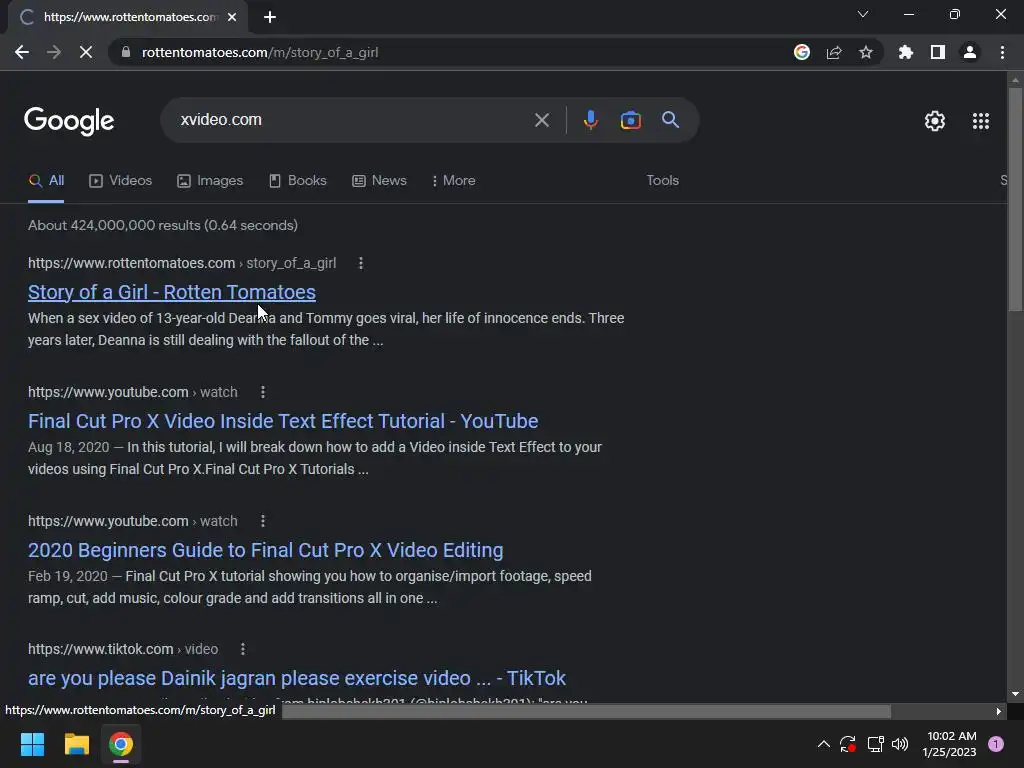The height and width of the screenshot is (768, 1024).
Task: Open the Dainik jagran TikTok result link
Action: [296, 678]
